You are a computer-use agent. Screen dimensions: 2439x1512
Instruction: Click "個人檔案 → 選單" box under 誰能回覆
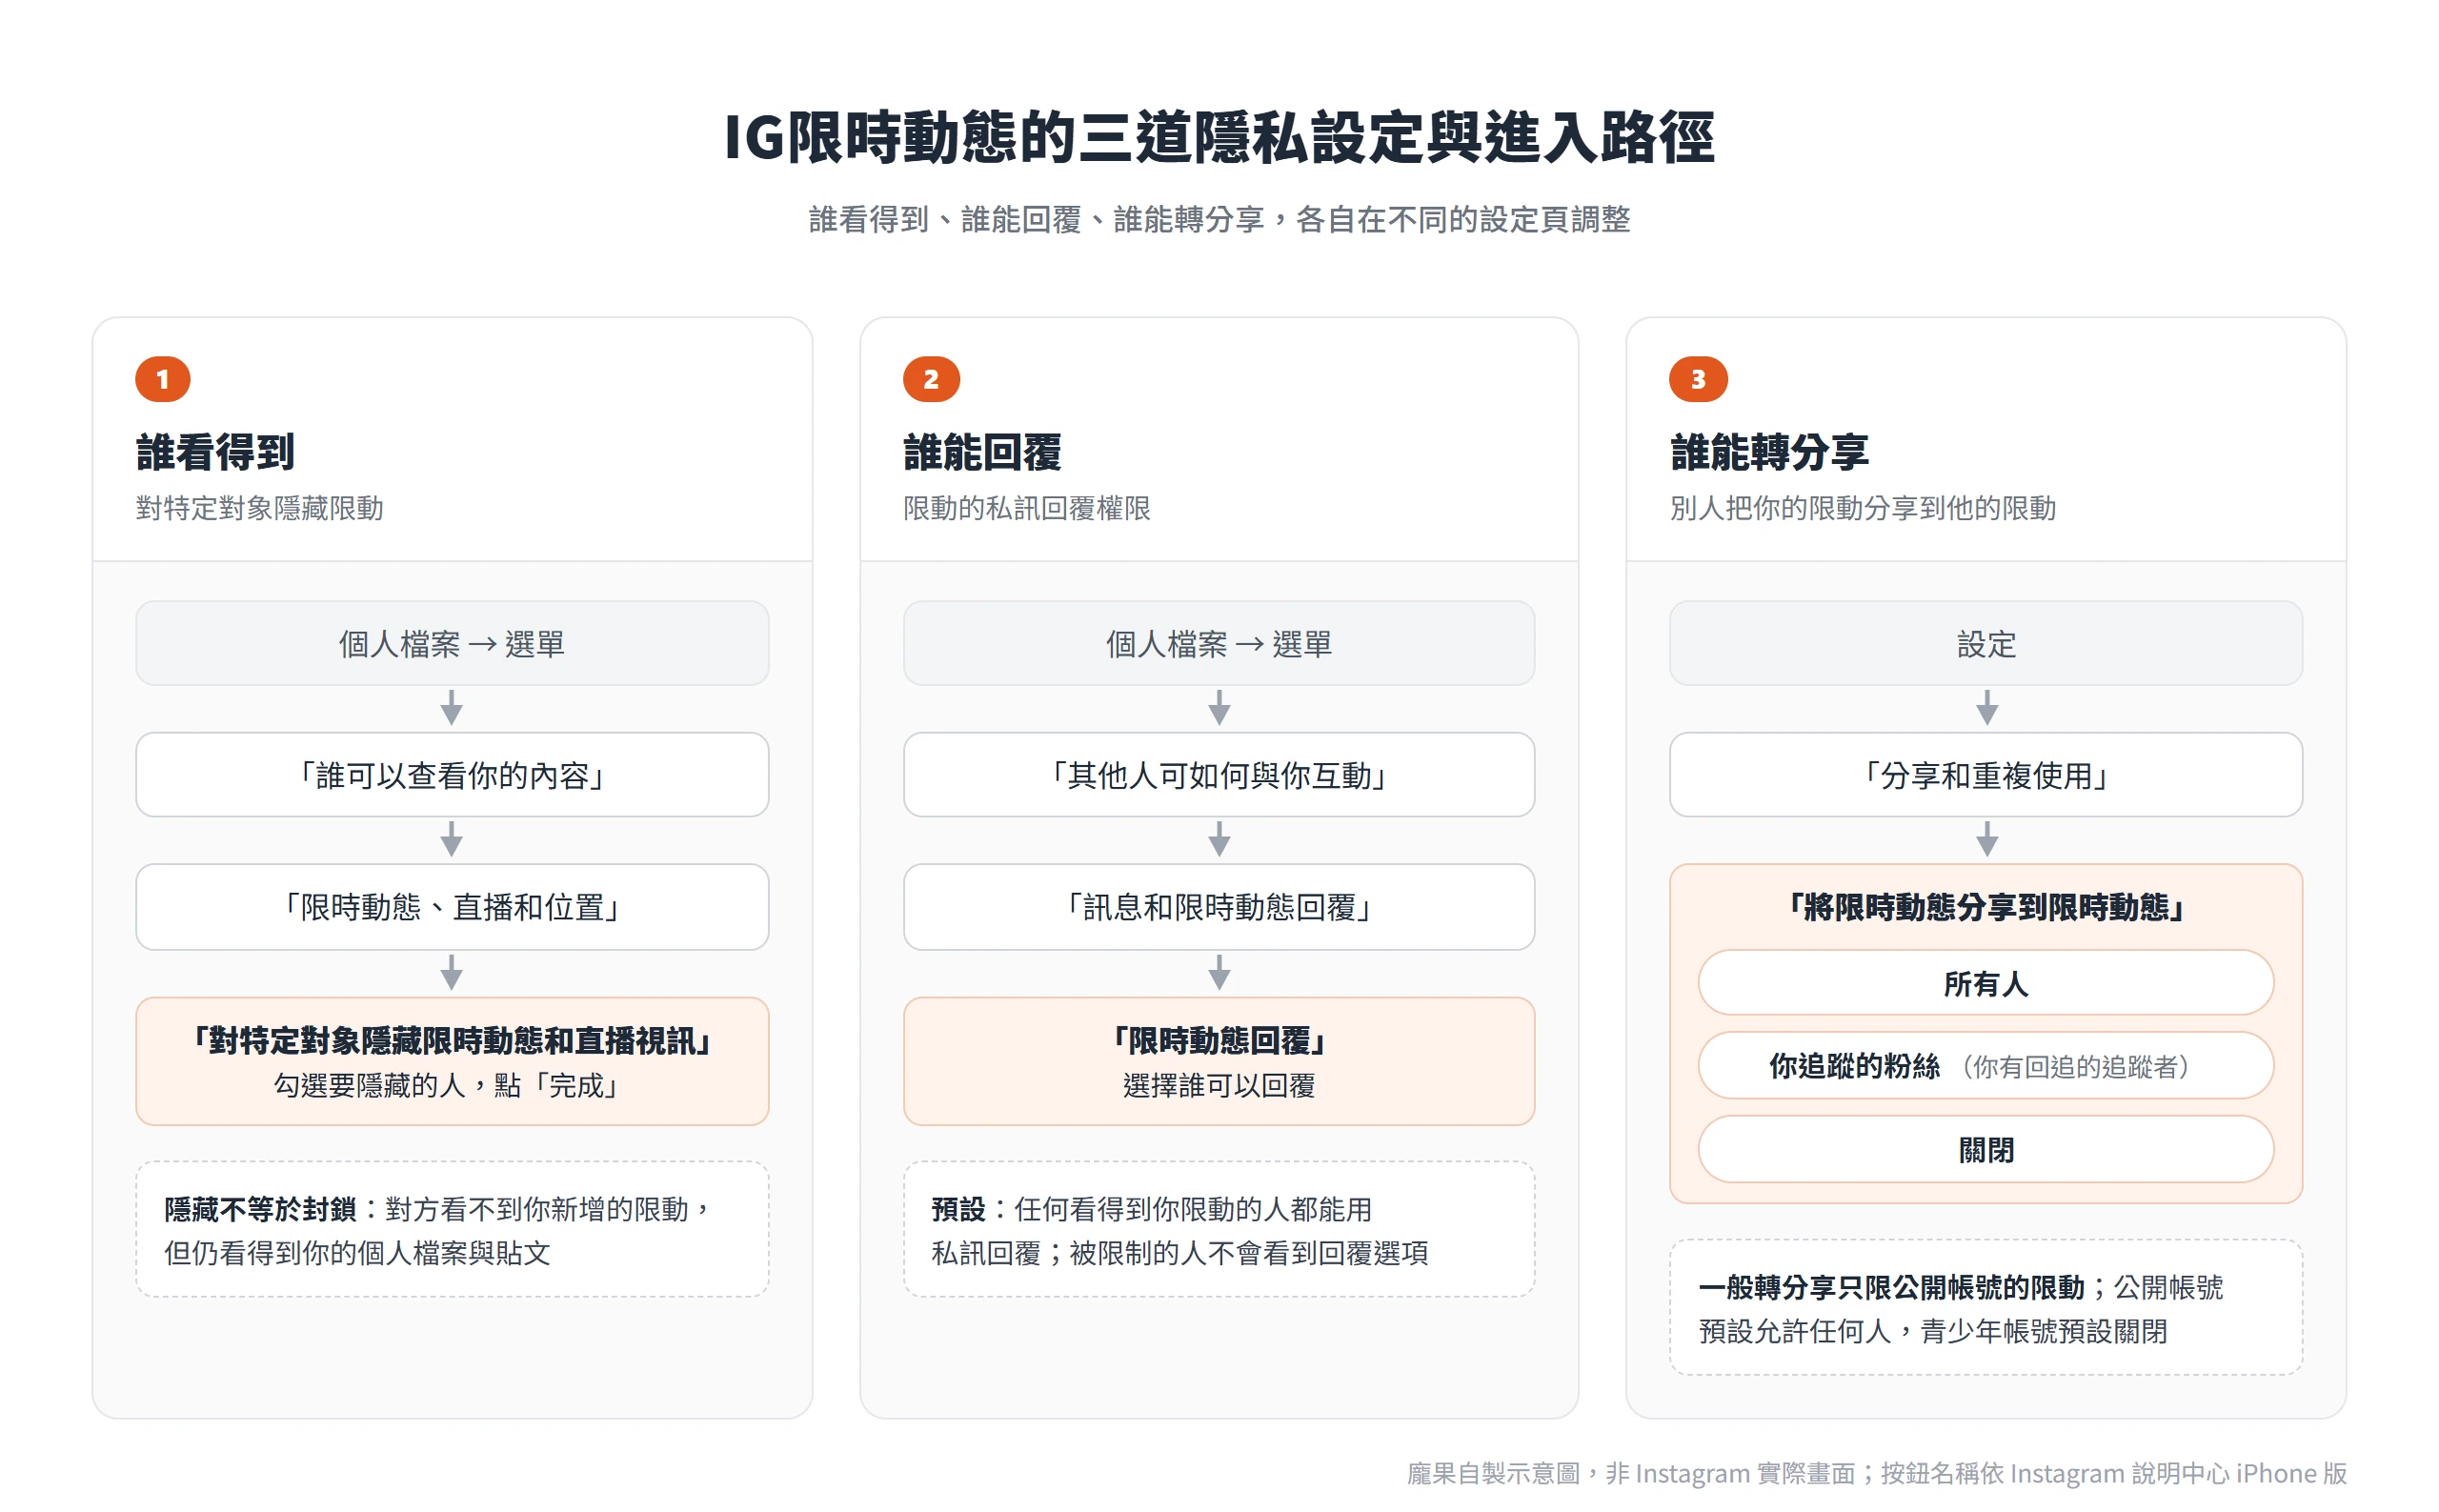1219,643
